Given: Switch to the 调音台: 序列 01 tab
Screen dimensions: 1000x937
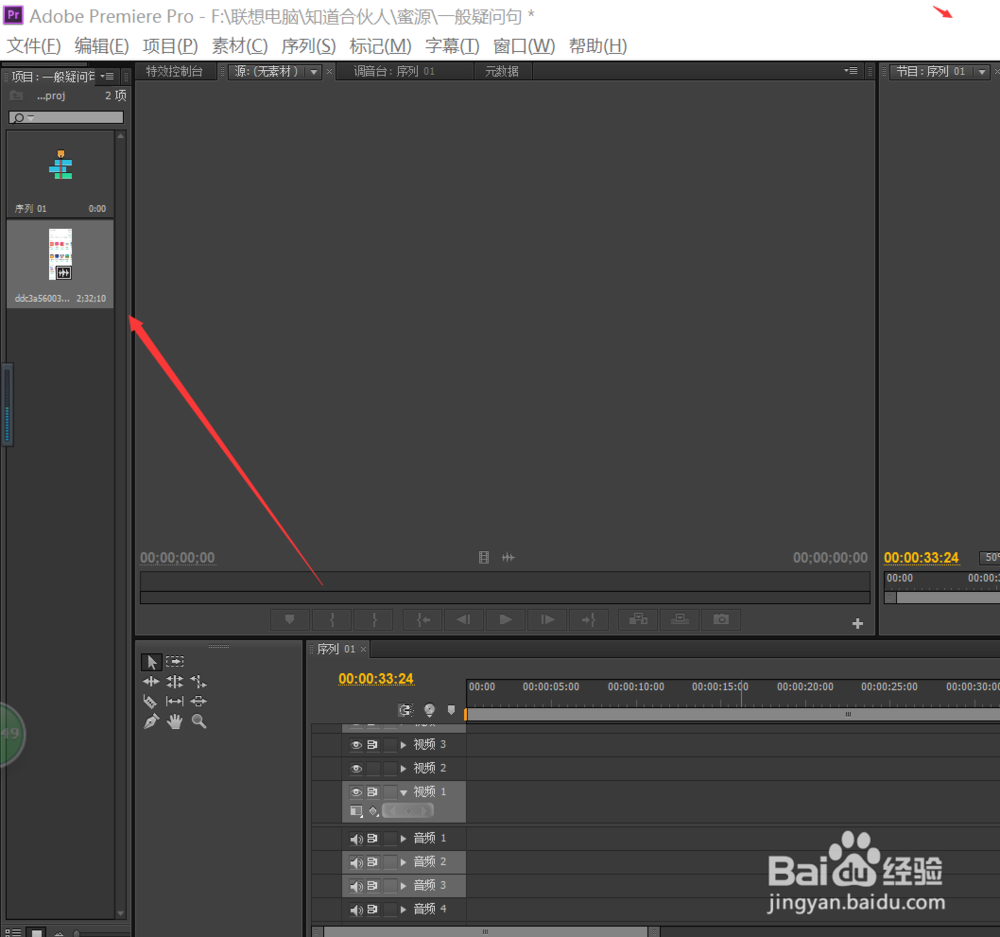Looking at the screenshot, I should coord(394,71).
